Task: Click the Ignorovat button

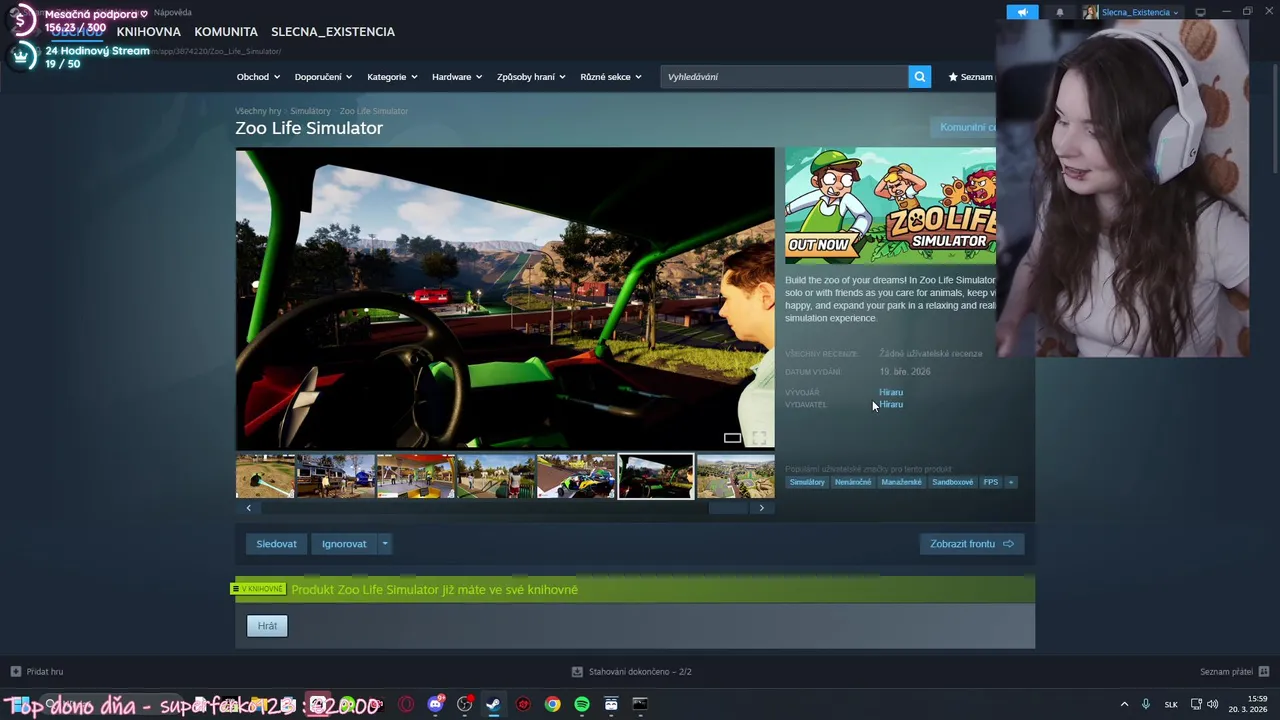Action: (x=344, y=544)
